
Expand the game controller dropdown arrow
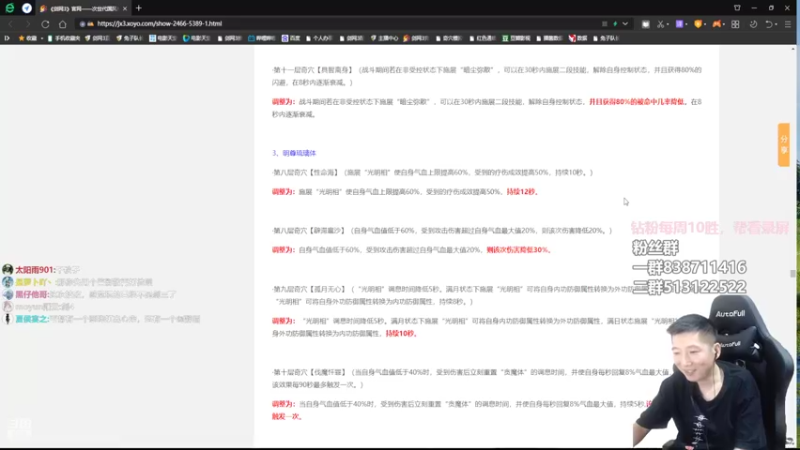[723, 24]
